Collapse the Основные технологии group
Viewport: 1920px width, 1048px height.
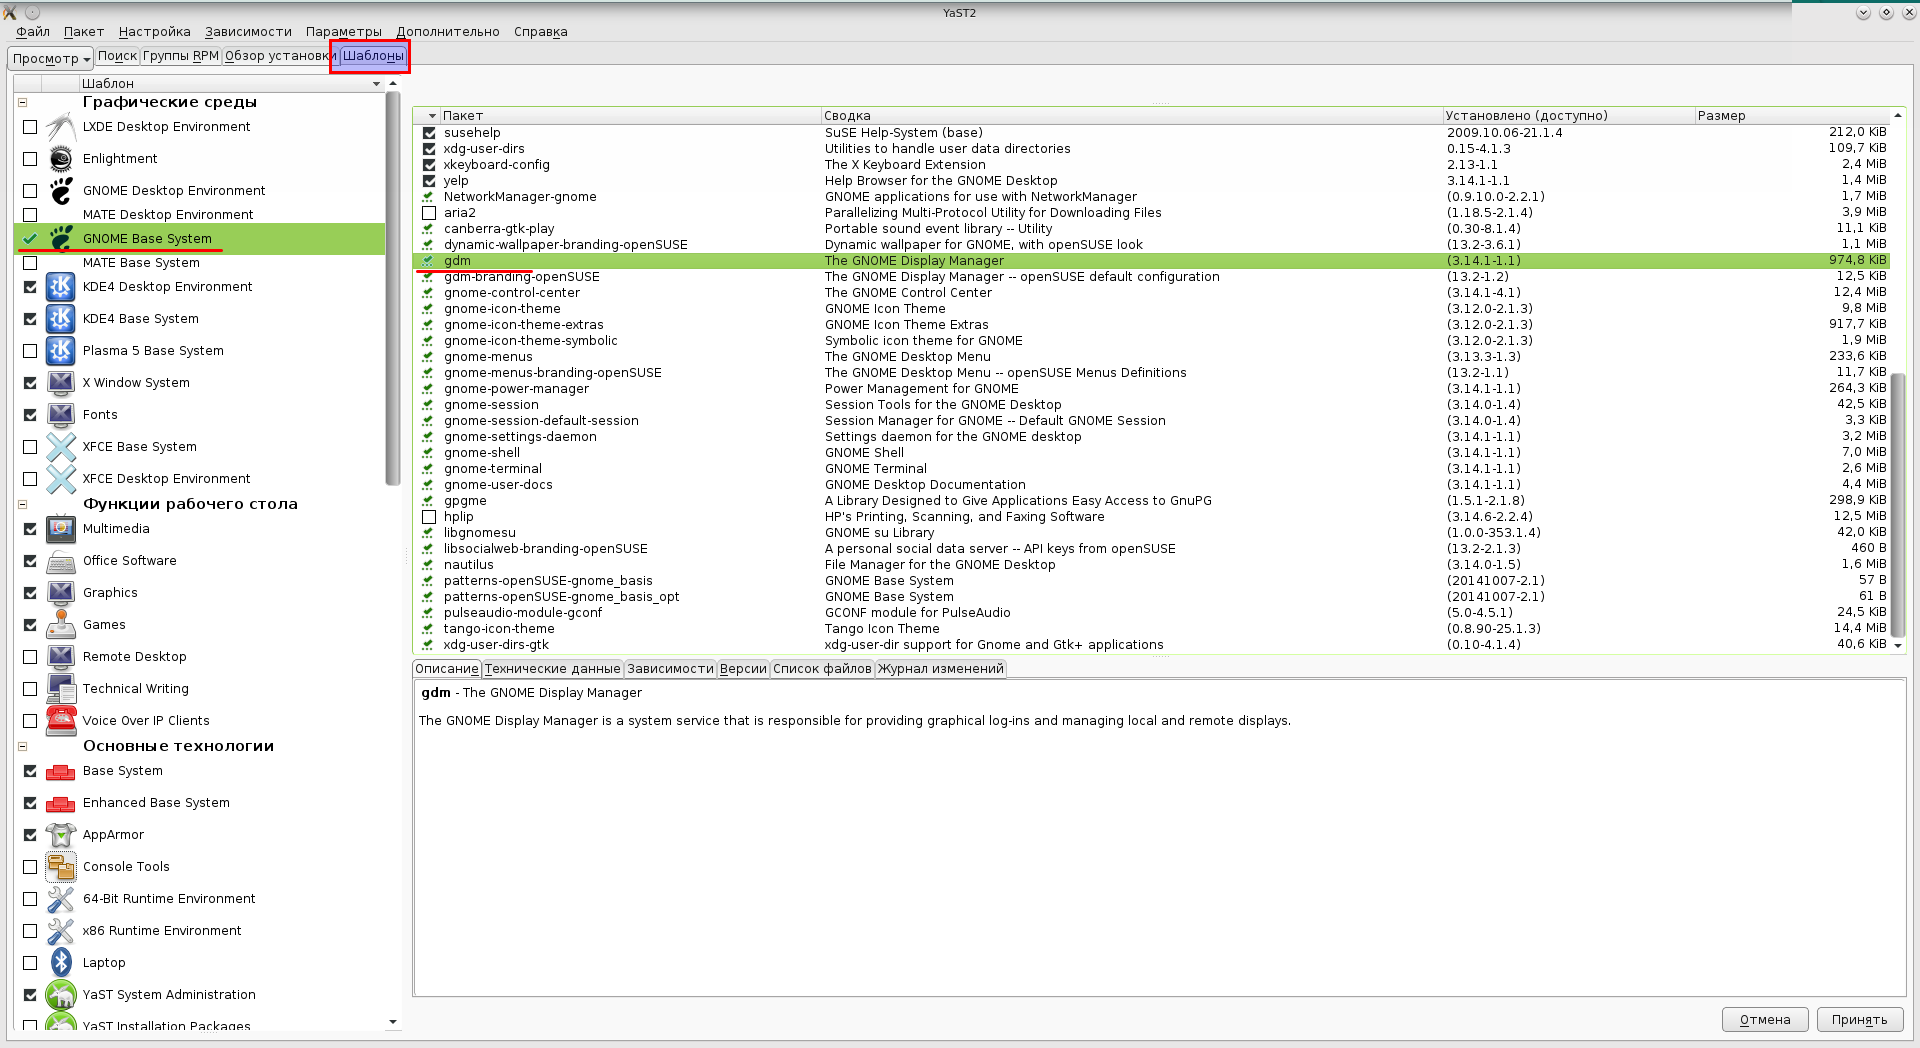tap(22, 746)
